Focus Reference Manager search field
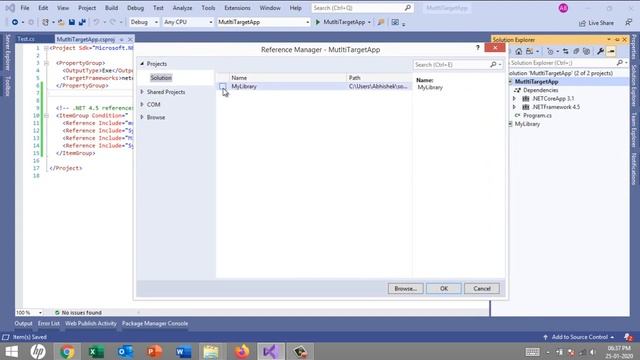 click(x=451, y=64)
